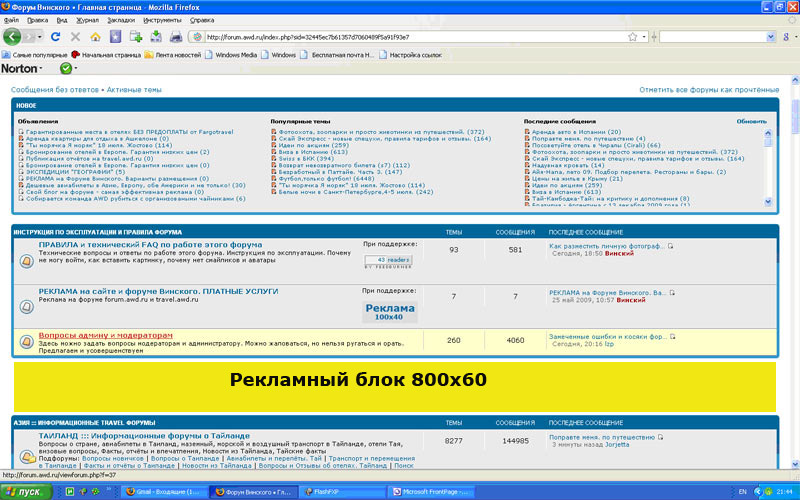Image resolution: width=800 pixels, height=500 pixels.
Task: Switch to FlashFXP in the taskbar
Action: 343,492
